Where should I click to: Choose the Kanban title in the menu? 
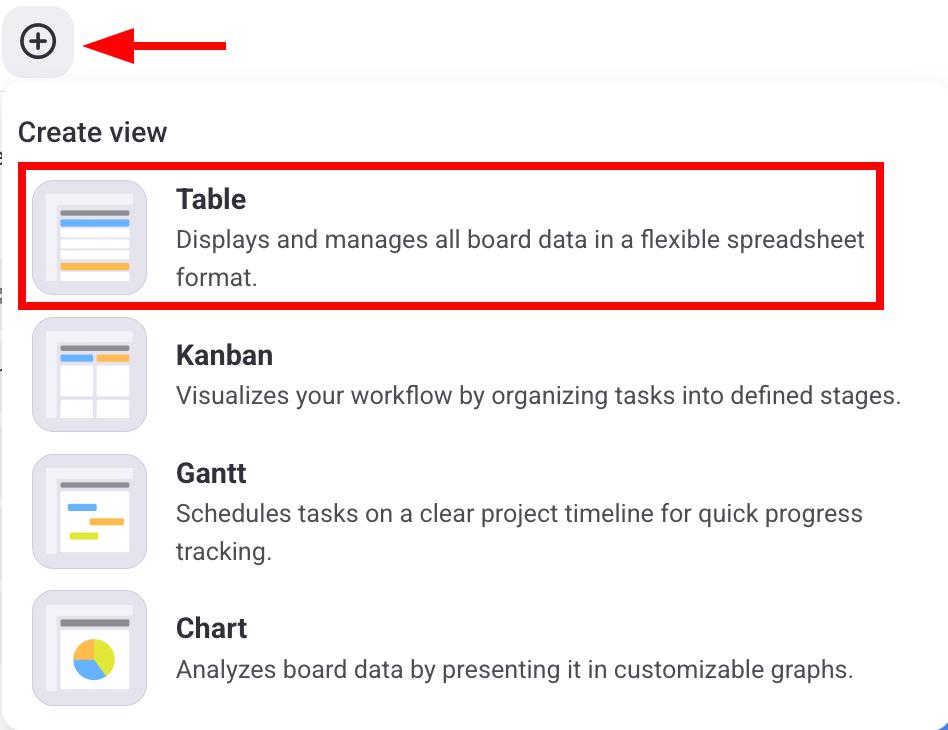pyautogui.click(x=224, y=355)
